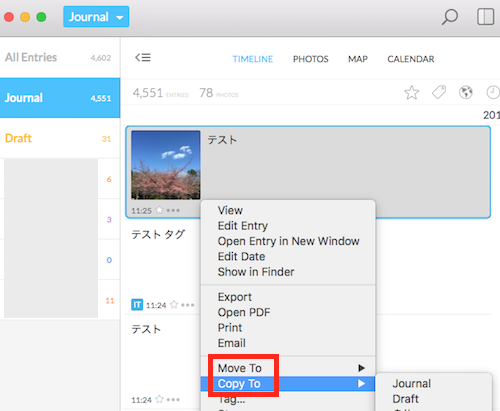Click the blue IT tag badge
The height and width of the screenshot is (411, 500).
[137, 305]
